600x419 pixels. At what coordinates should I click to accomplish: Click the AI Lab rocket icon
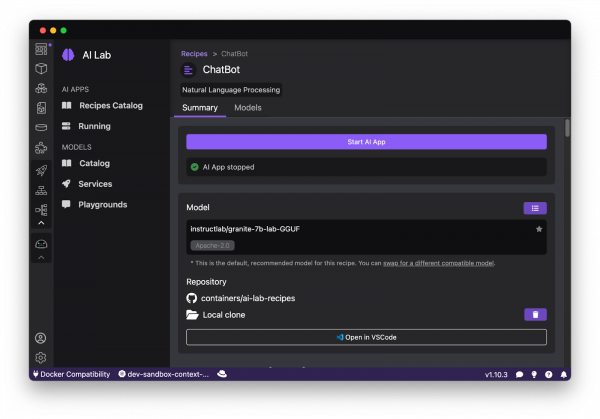[41, 170]
